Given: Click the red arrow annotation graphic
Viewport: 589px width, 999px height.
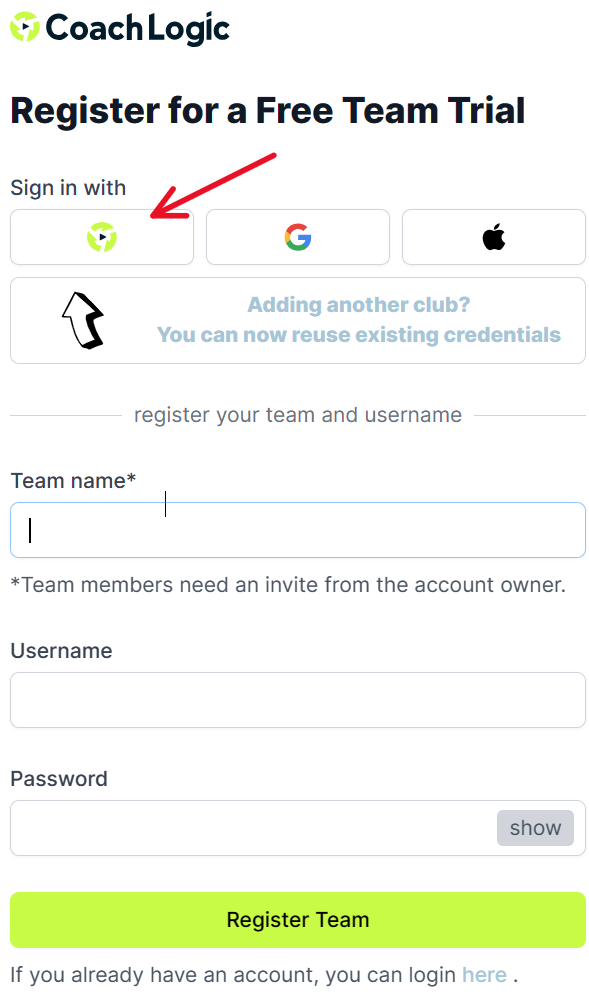Looking at the screenshot, I should (214, 186).
